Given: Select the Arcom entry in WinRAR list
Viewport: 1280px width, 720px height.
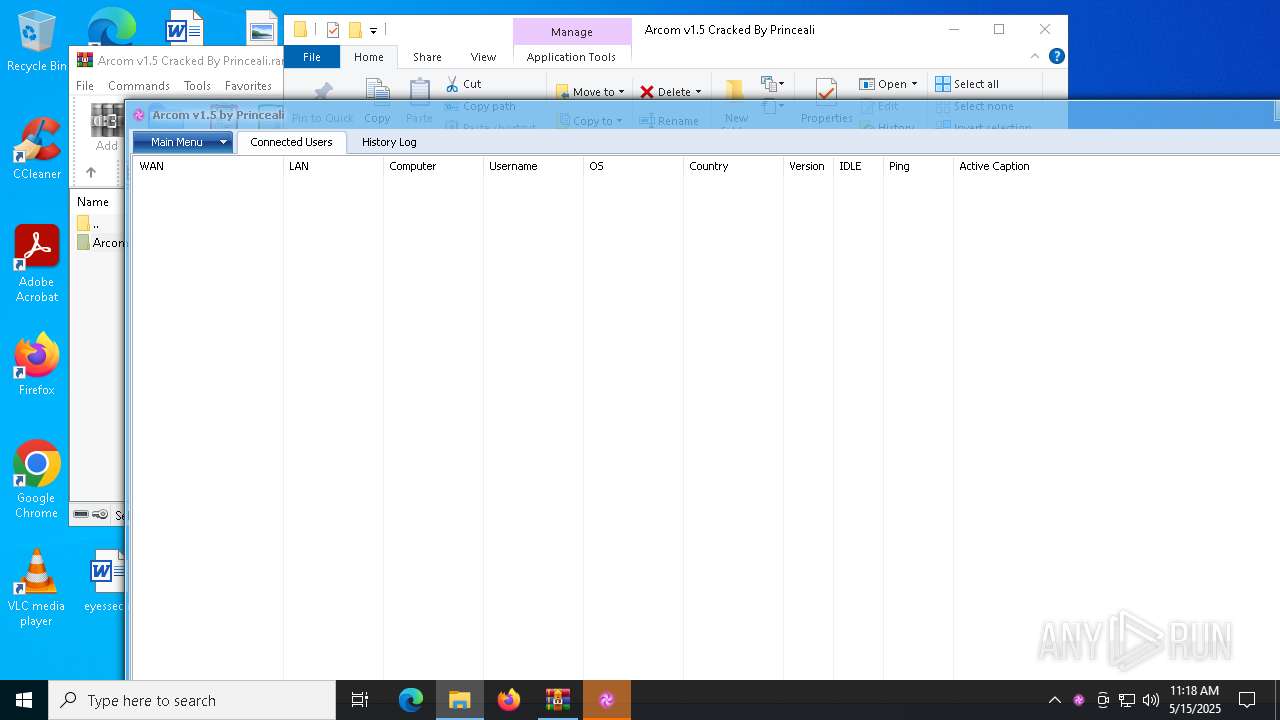Looking at the screenshot, I should click(x=101, y=243).
